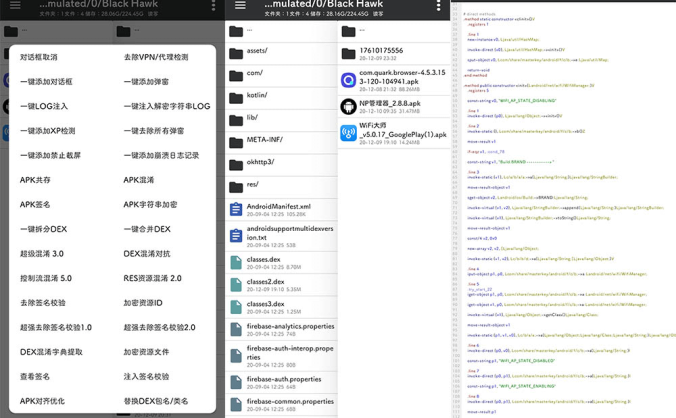
Task: Click the classes2.dex file icon
Action: [x=236, y=285]
